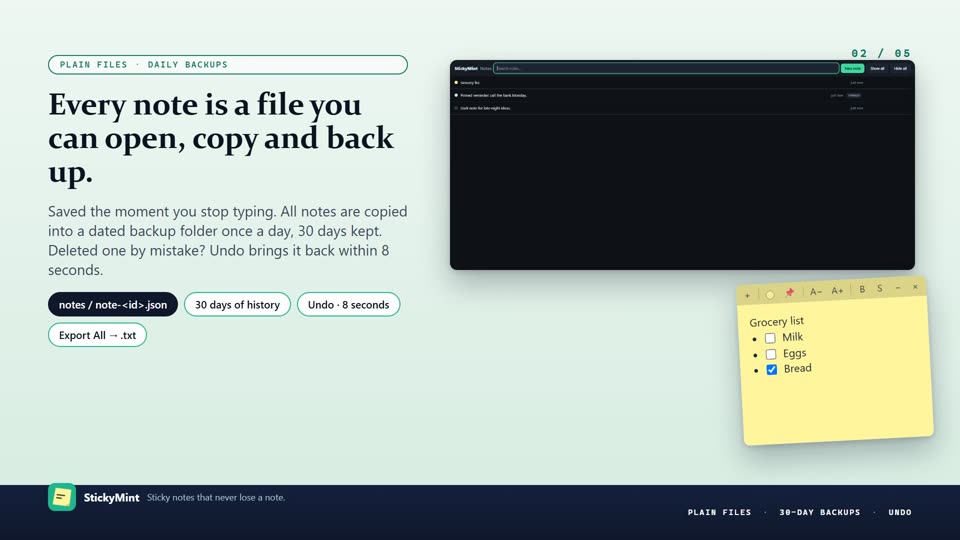Click the Notes tab label next to StickyMint
Image resolution: width=960 pixels, height=540 pixels.
[x=486, y=69]
